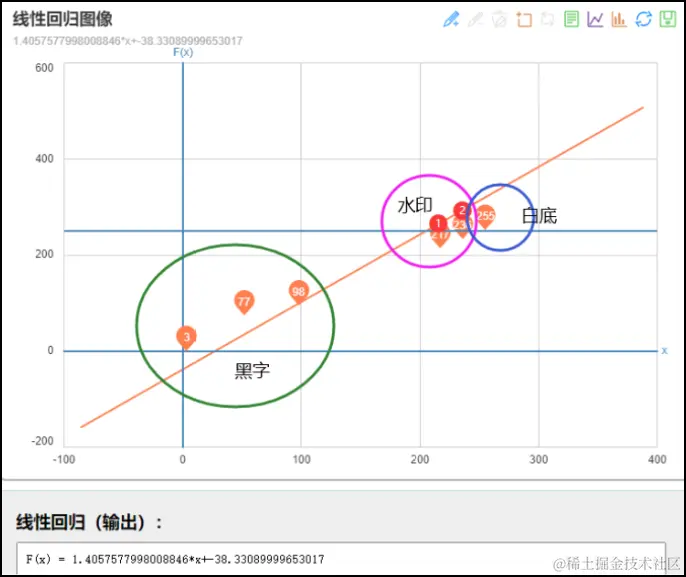Open the green data view icon
Viewport: 686px width, 577px height.
[571, 19]
